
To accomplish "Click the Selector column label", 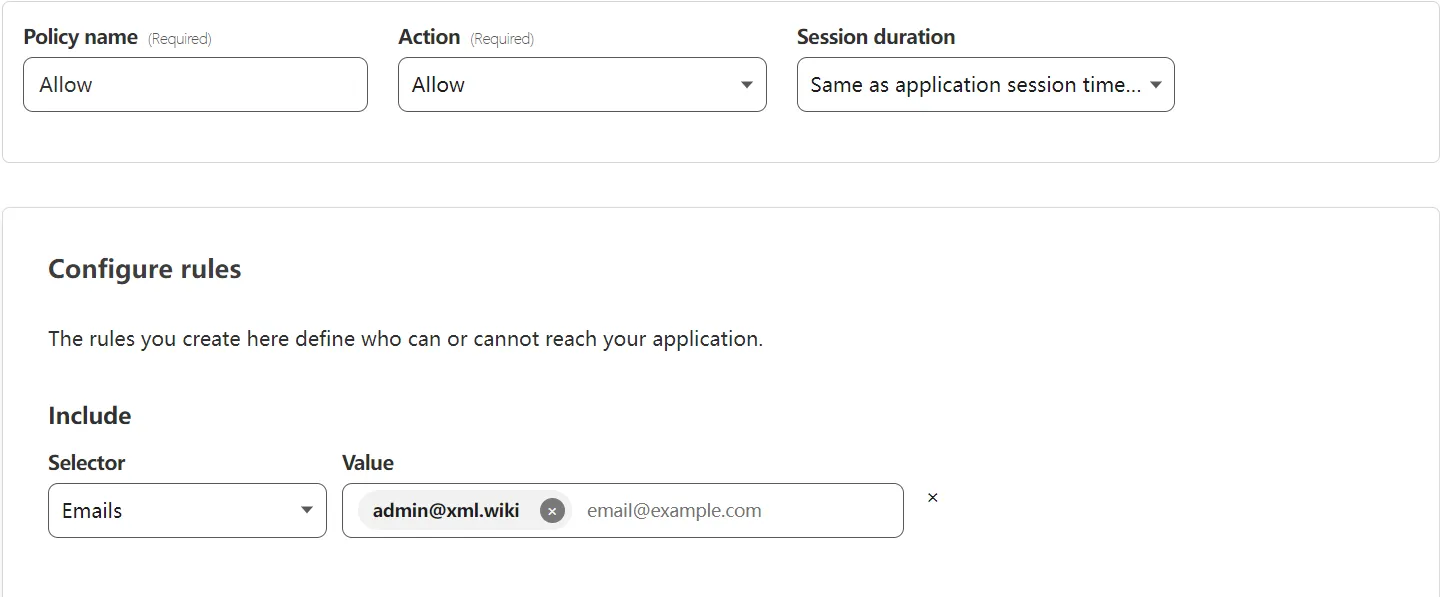I will click(x=87, y=463).
